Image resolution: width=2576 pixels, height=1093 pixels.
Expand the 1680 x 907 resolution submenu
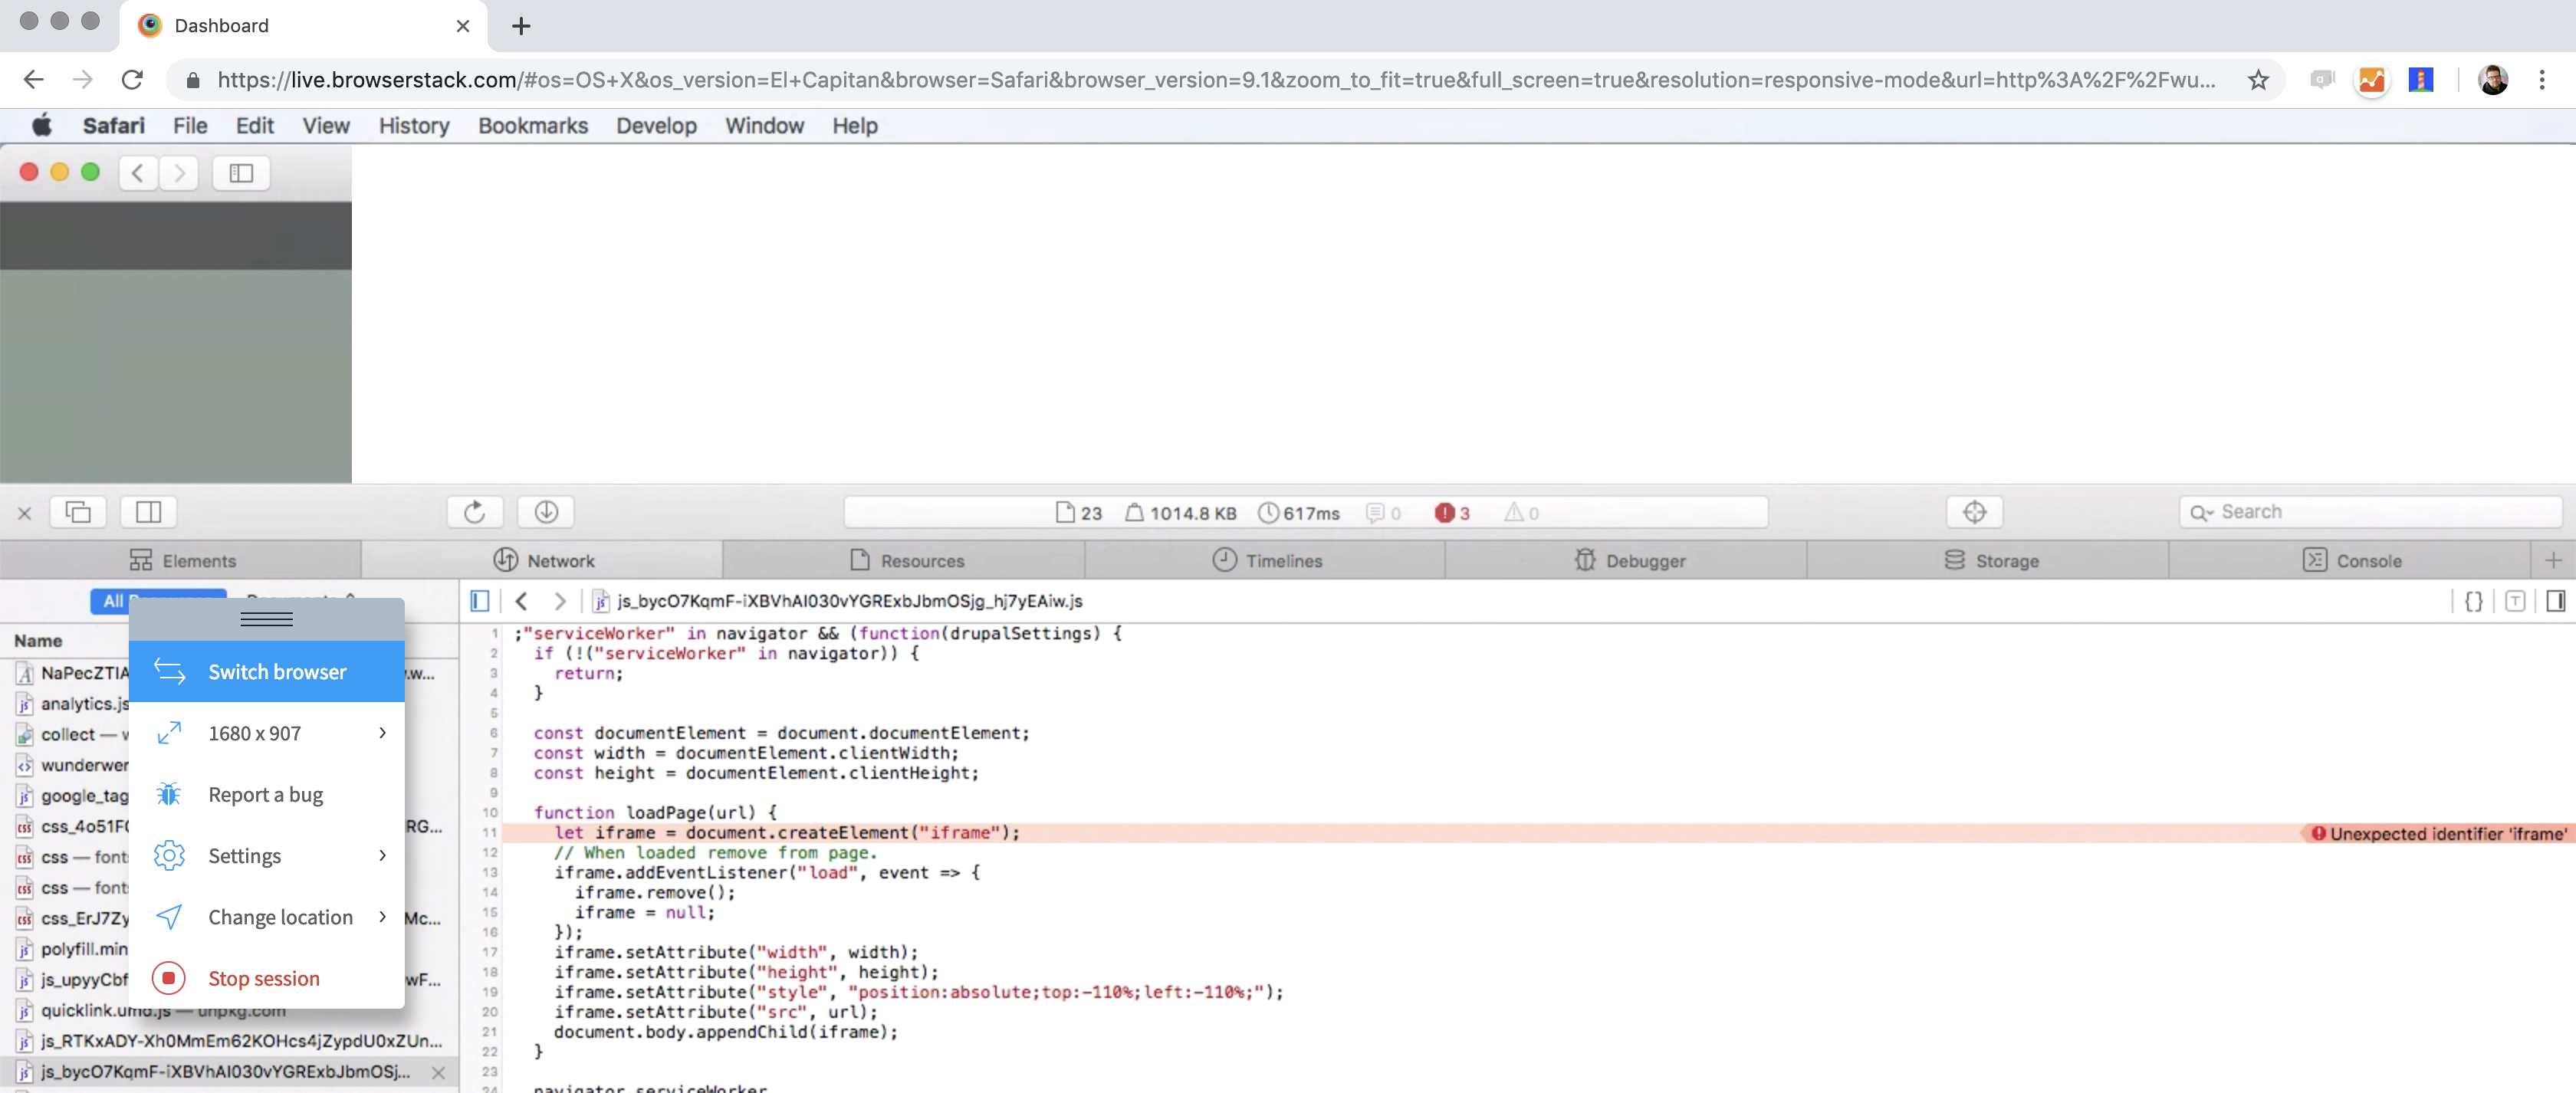pos(382,733)
